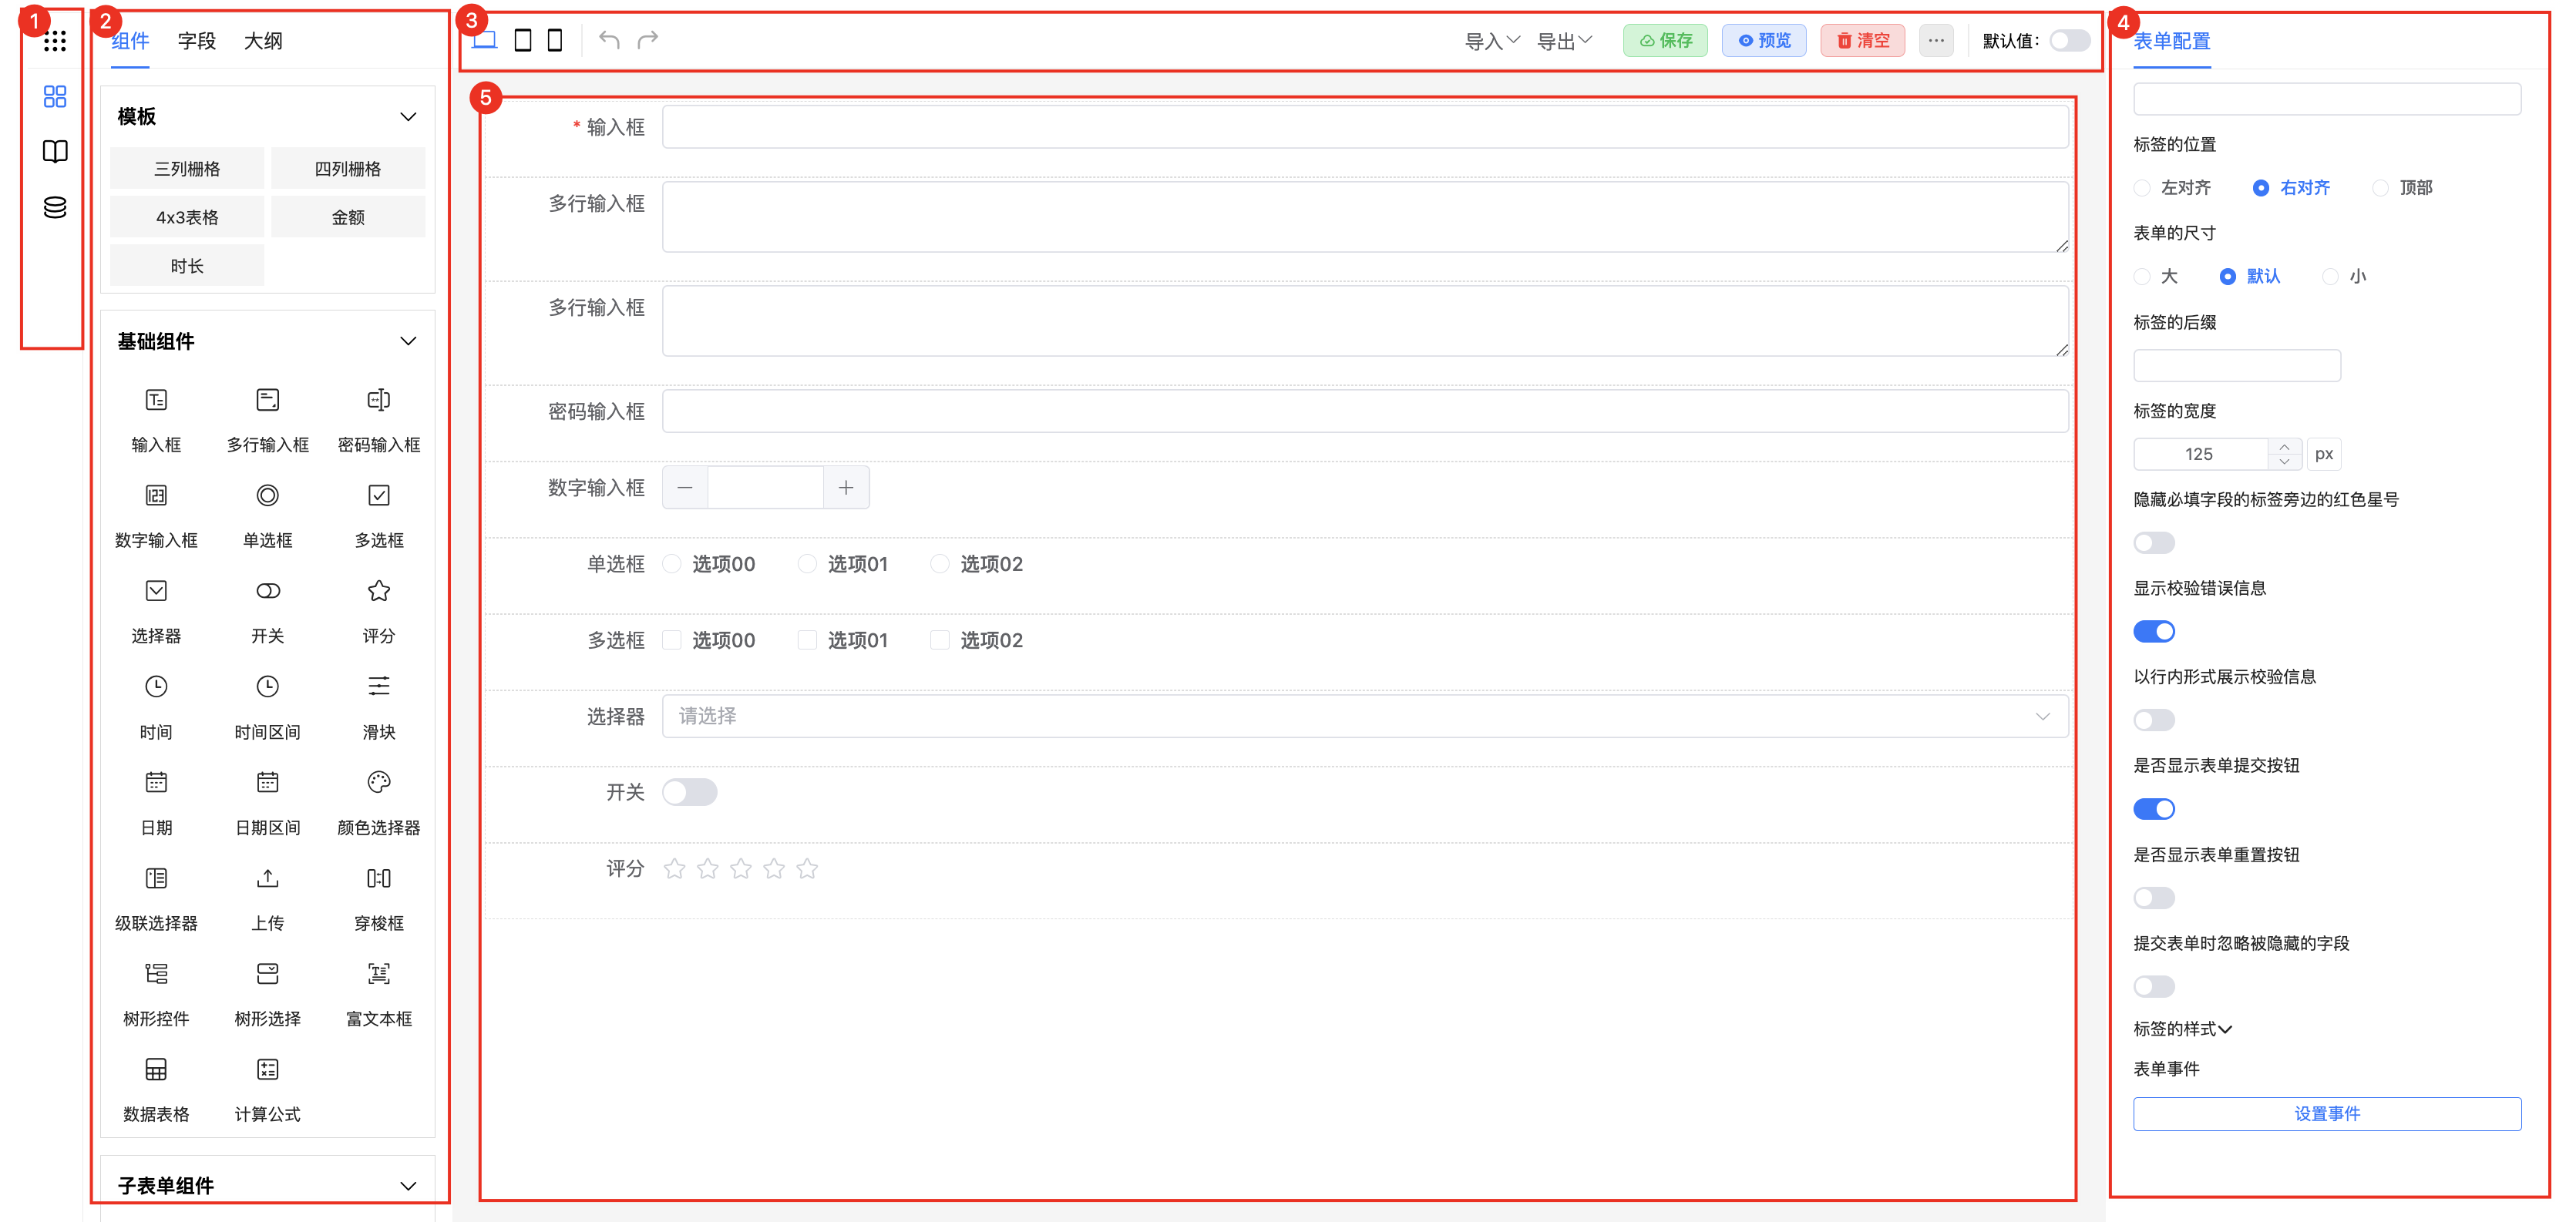This screenshot has height=1222, width=2576.
Task: Select 左对齐 label position radio
Action: (x=2142, y=188)
